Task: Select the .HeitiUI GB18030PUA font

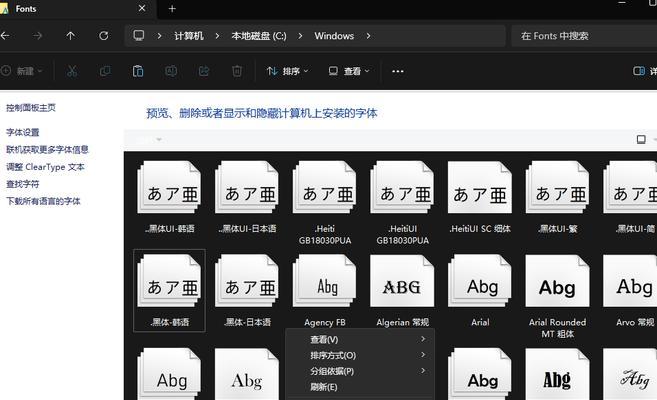Action: click(403, 203)
